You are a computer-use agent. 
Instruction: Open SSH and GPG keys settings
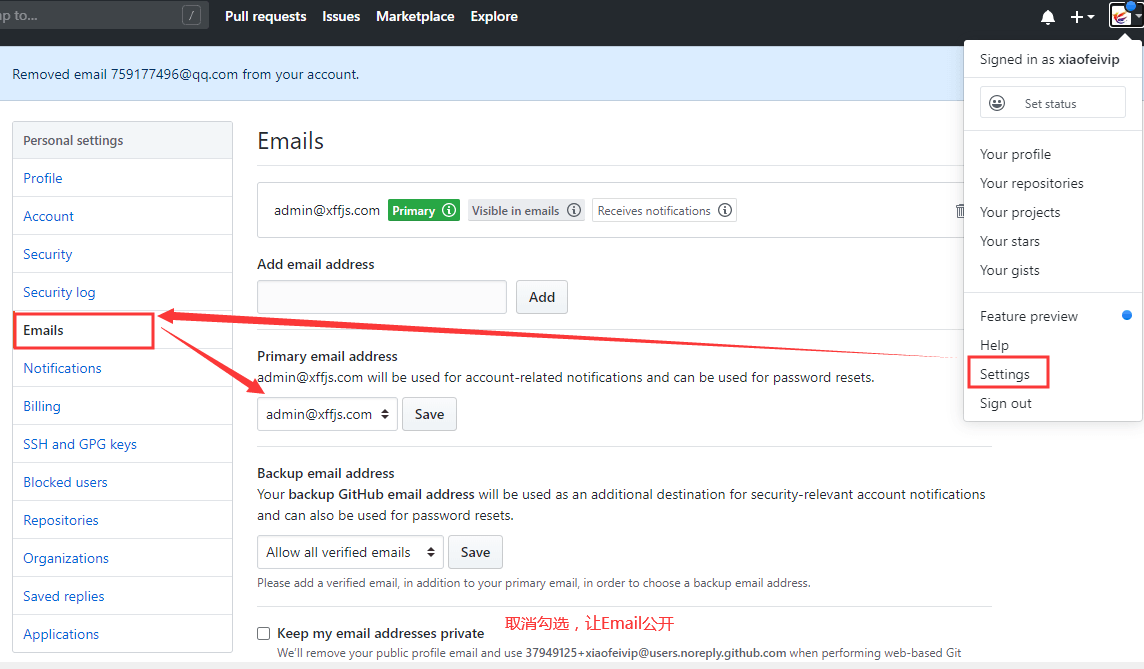[80, 444]
